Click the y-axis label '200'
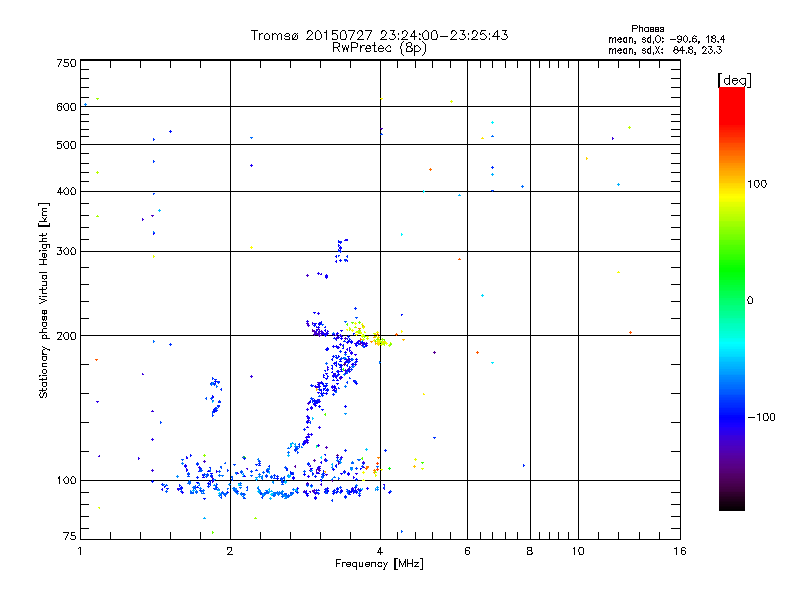 point(66,336)
